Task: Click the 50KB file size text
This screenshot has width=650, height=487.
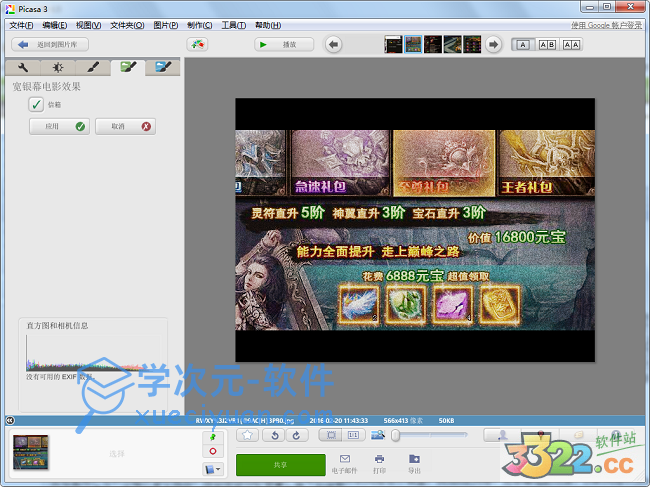Action: (446, 421)
